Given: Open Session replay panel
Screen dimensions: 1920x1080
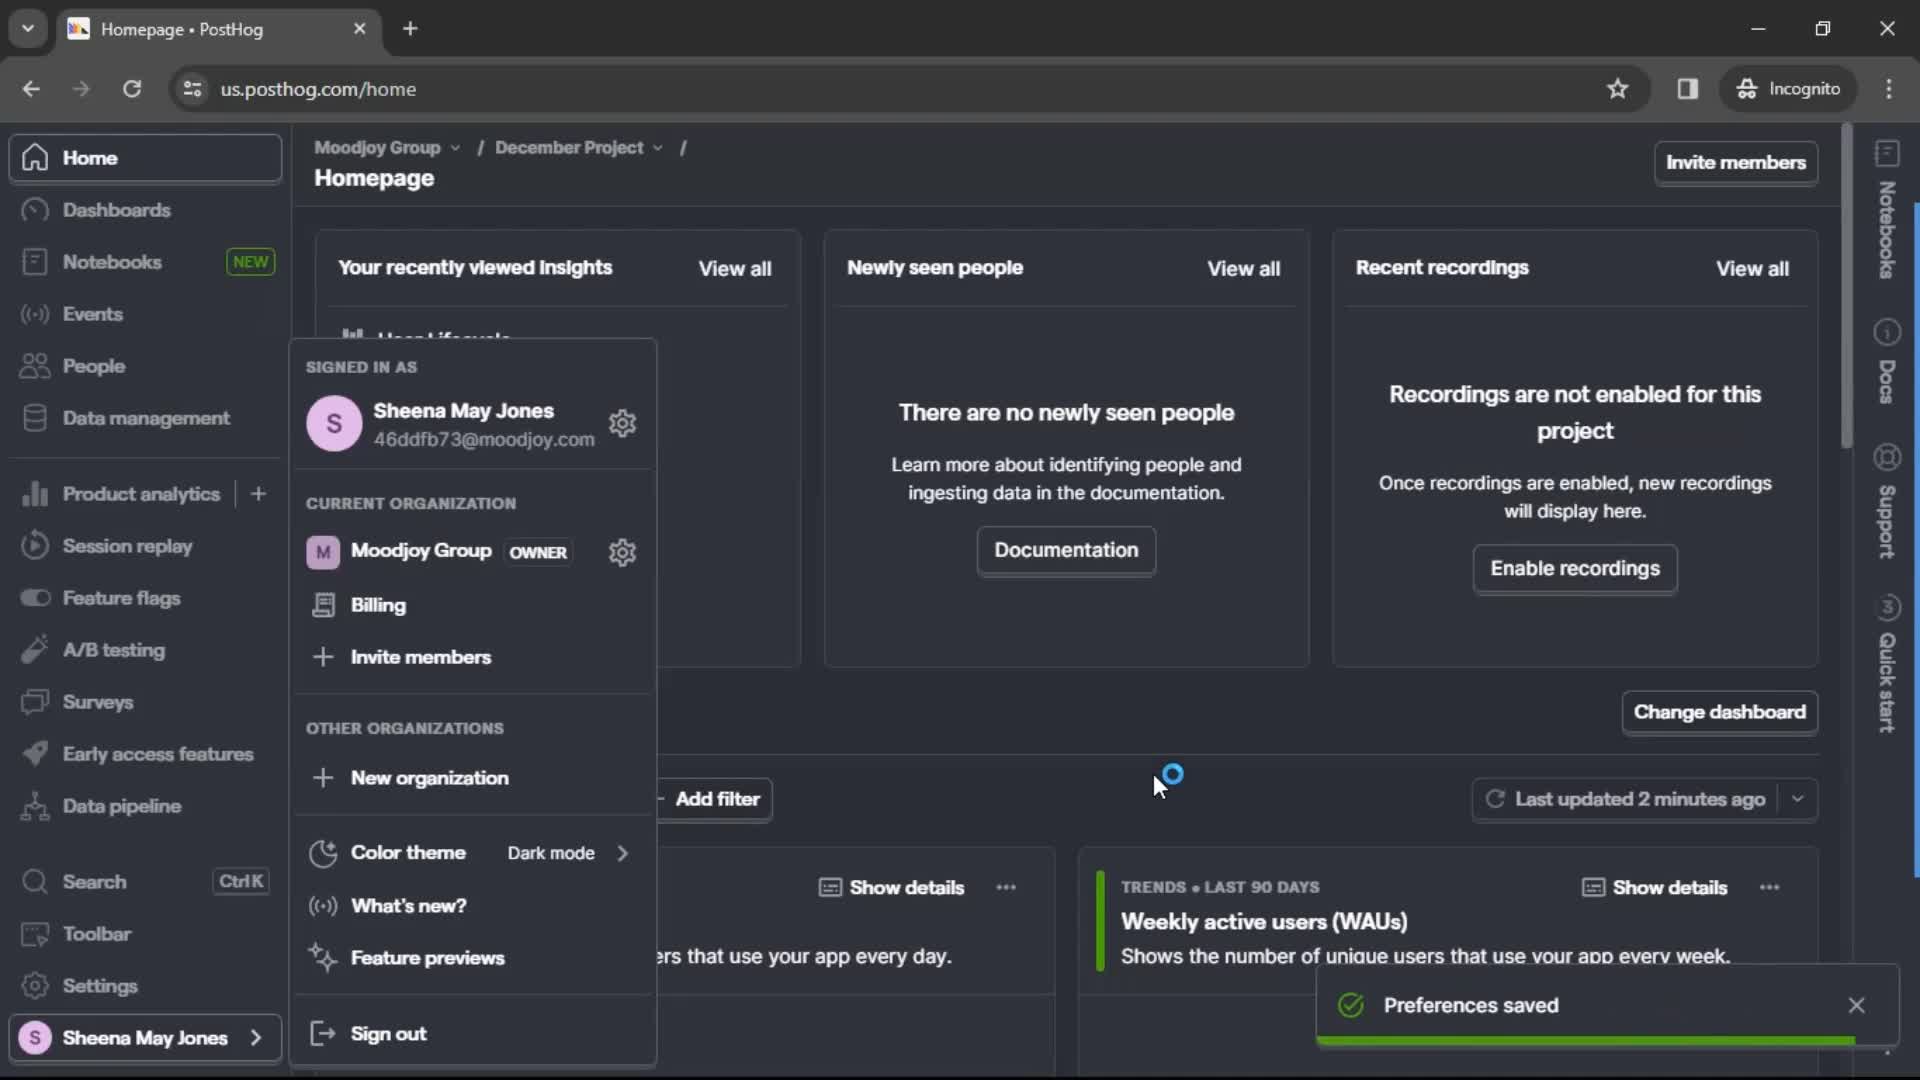Looking at the screenshot, I should 128,545.
